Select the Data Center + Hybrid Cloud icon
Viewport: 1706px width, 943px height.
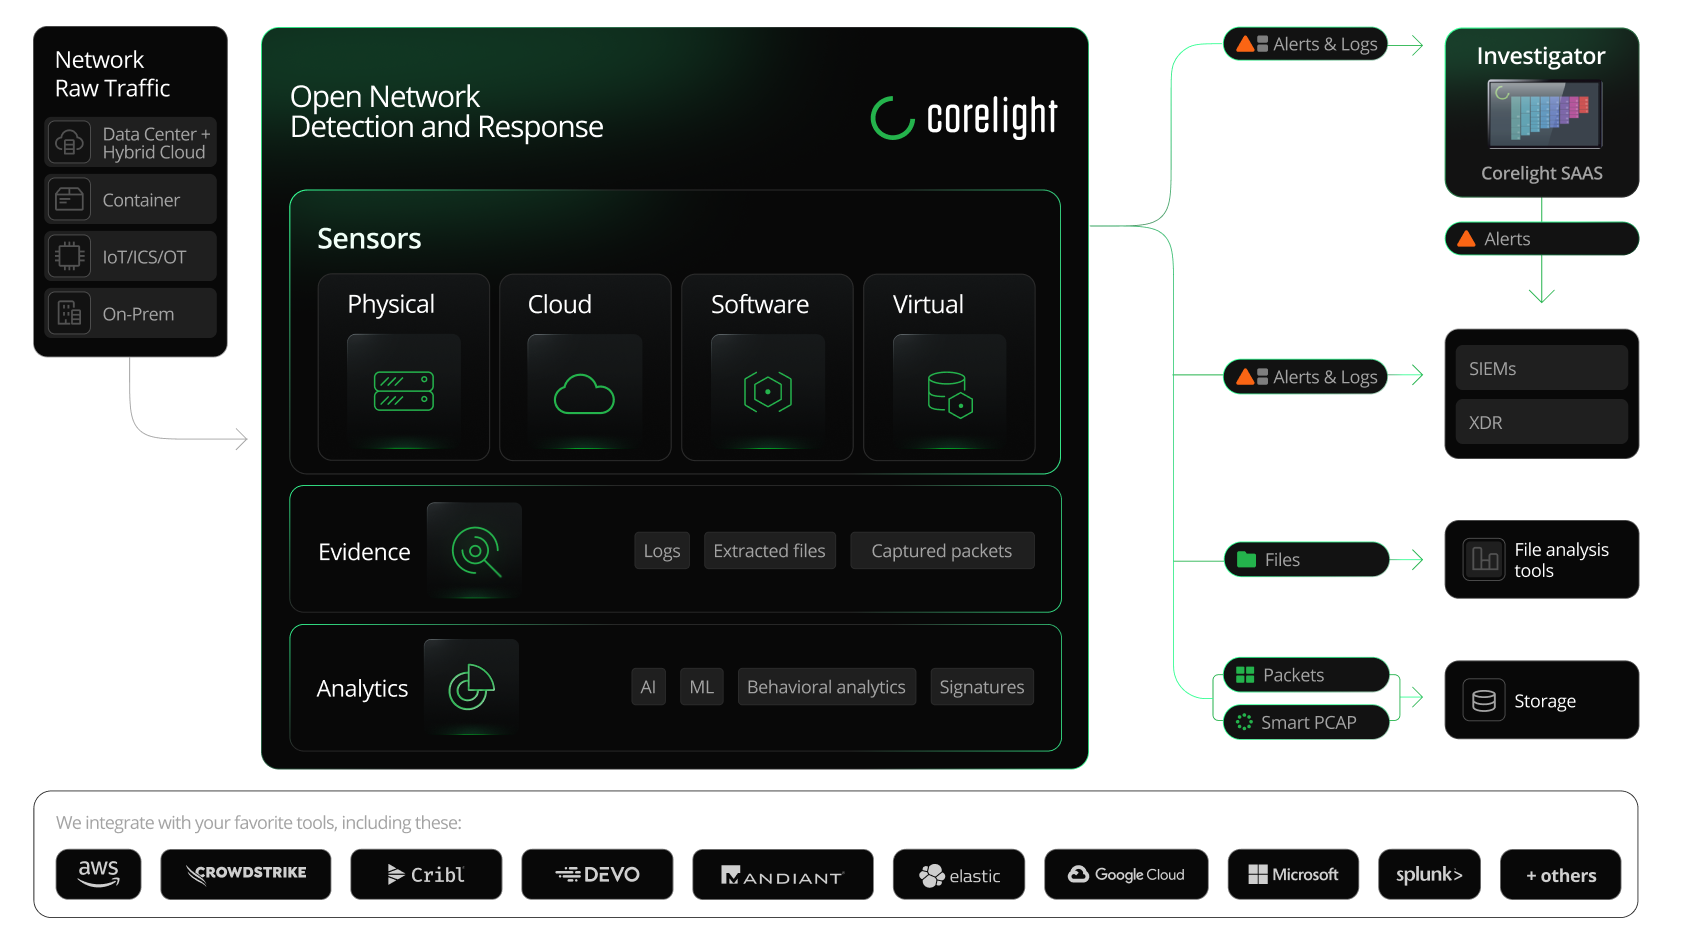point(69,142)
